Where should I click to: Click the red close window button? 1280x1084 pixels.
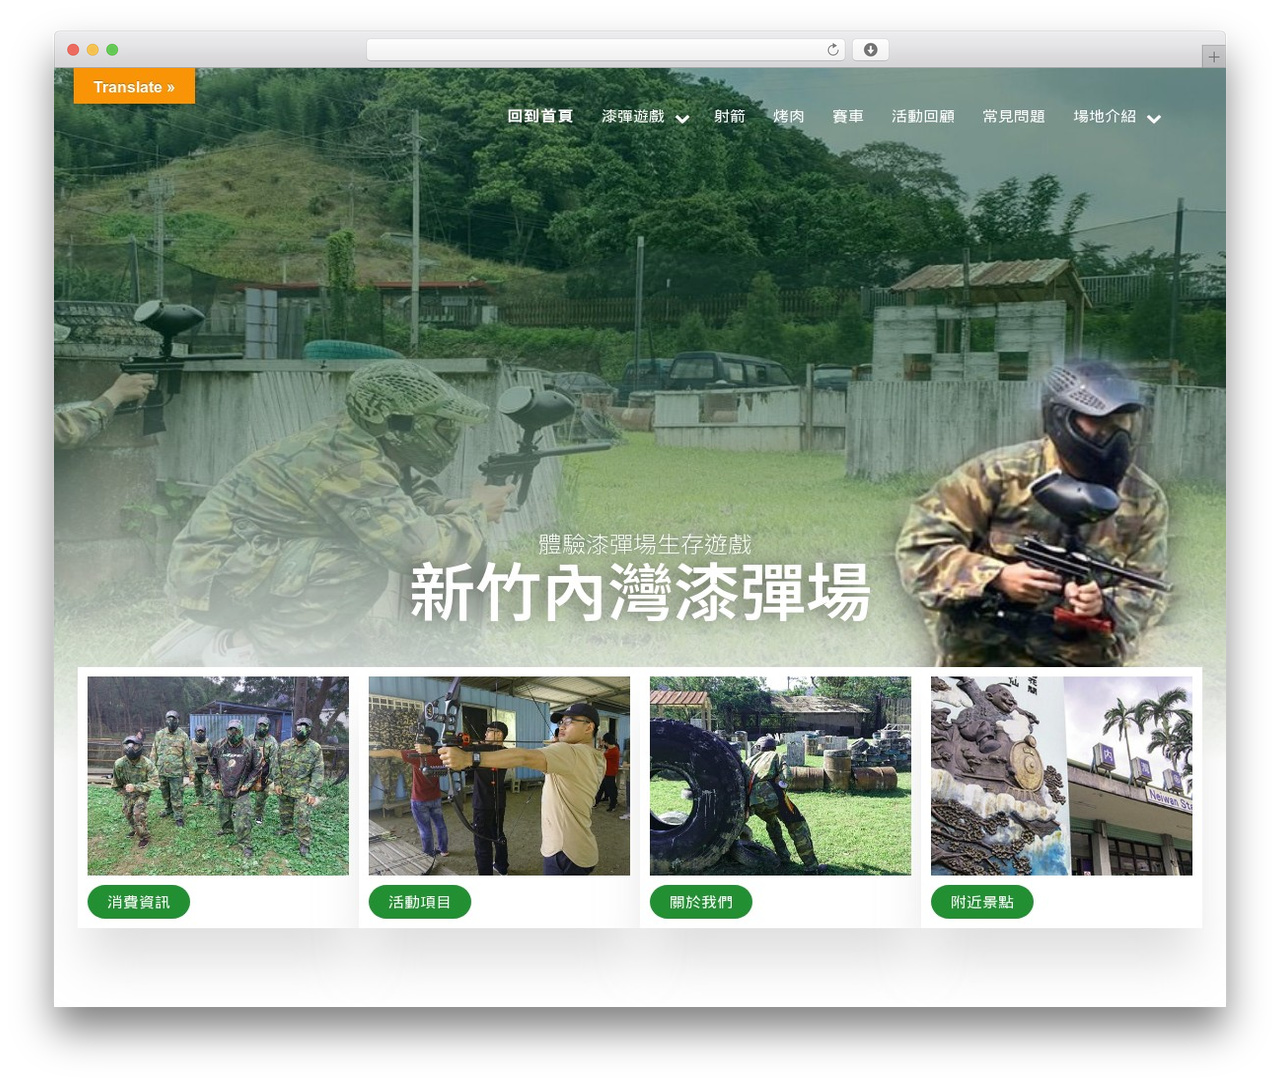point(73,50)
